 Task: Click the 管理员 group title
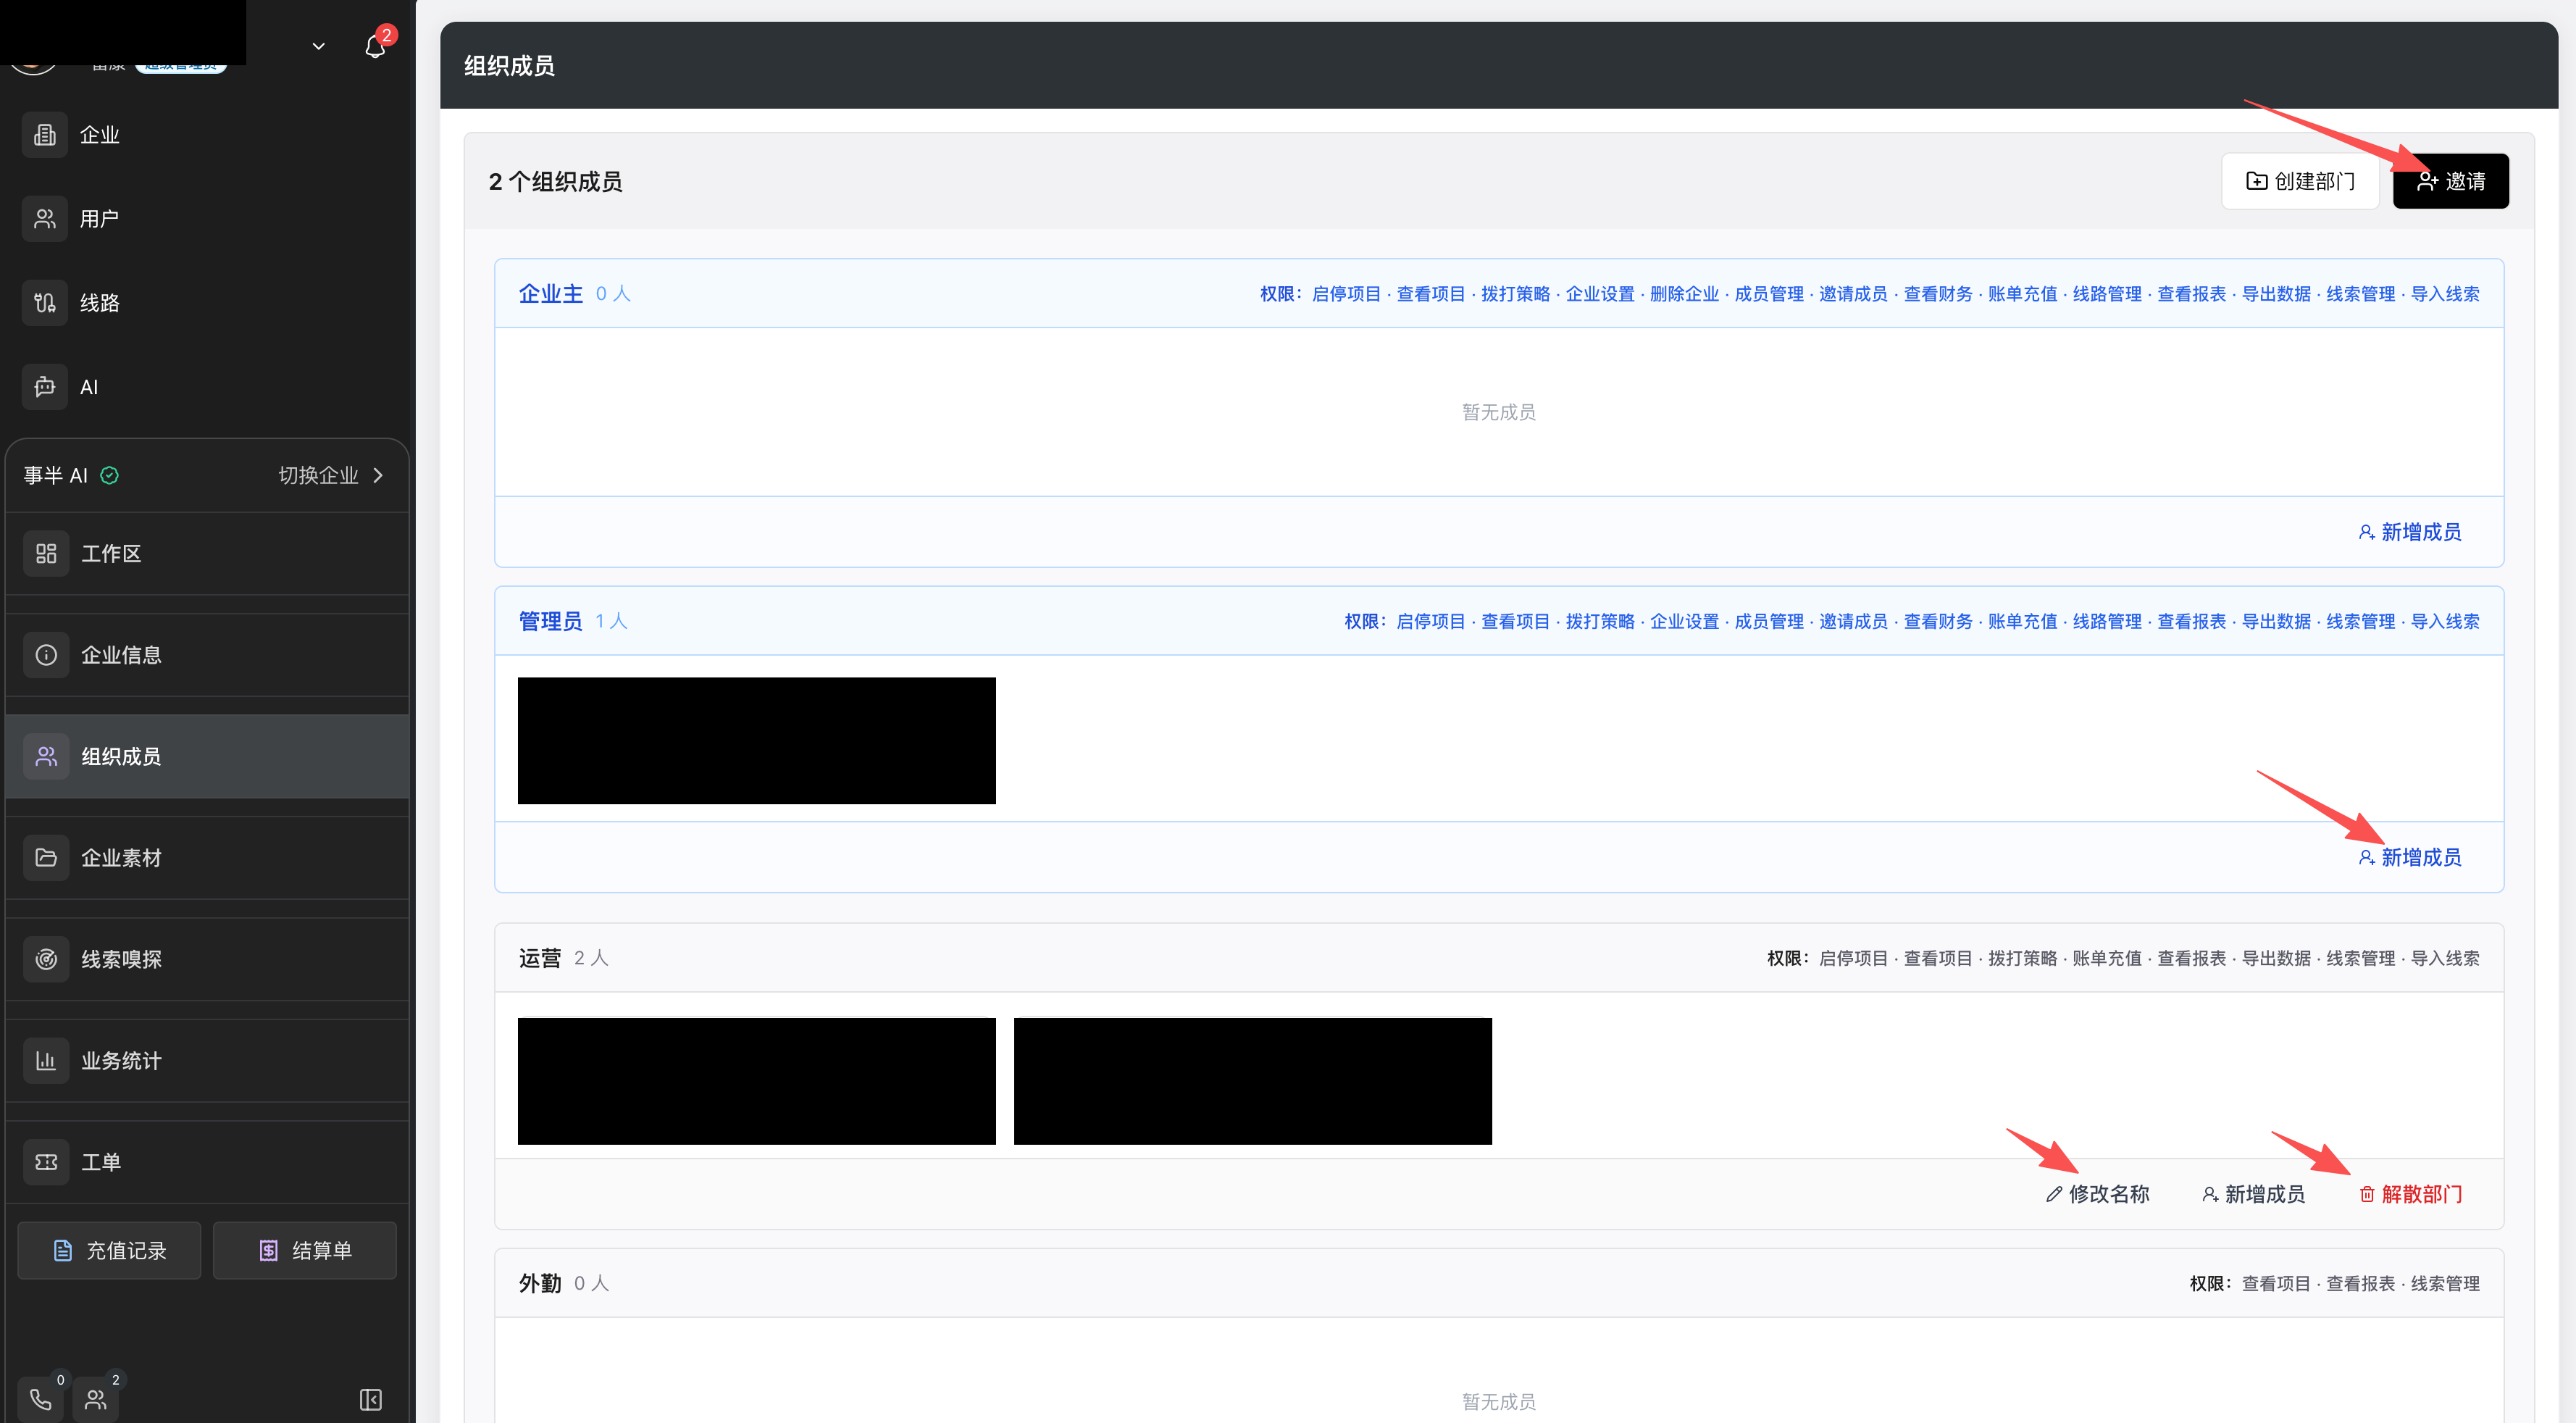pos(551,621)
